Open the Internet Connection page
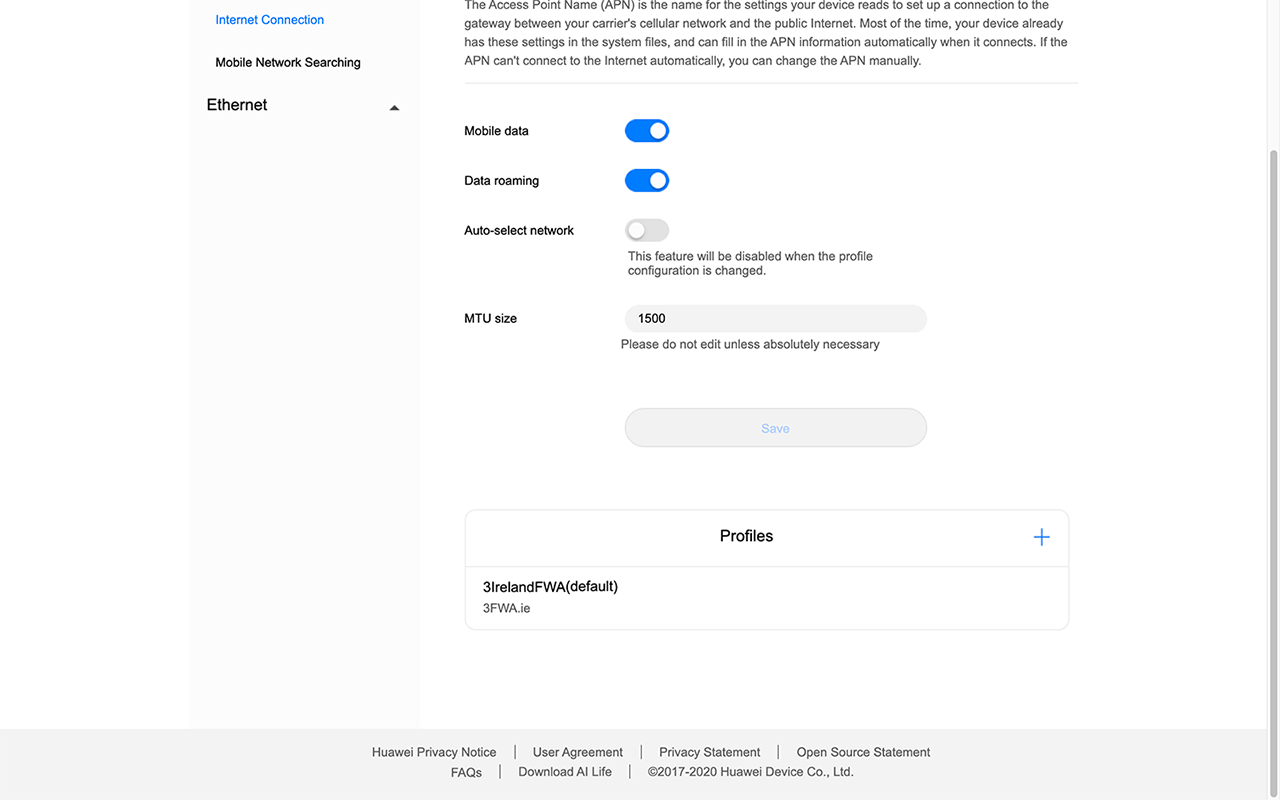The width and height of the screenshot is (1280, 800). point(269,19)
